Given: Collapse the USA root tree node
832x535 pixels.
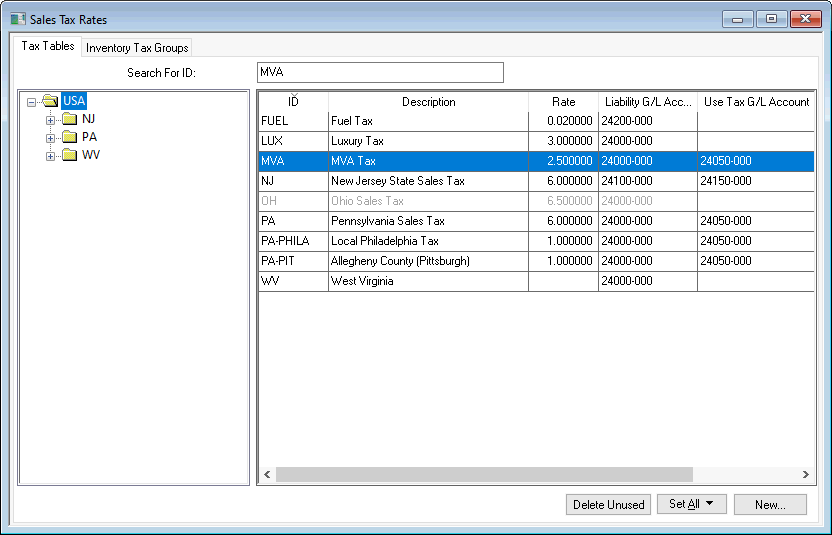Looking at the screenshot, I should coord(32,101).
